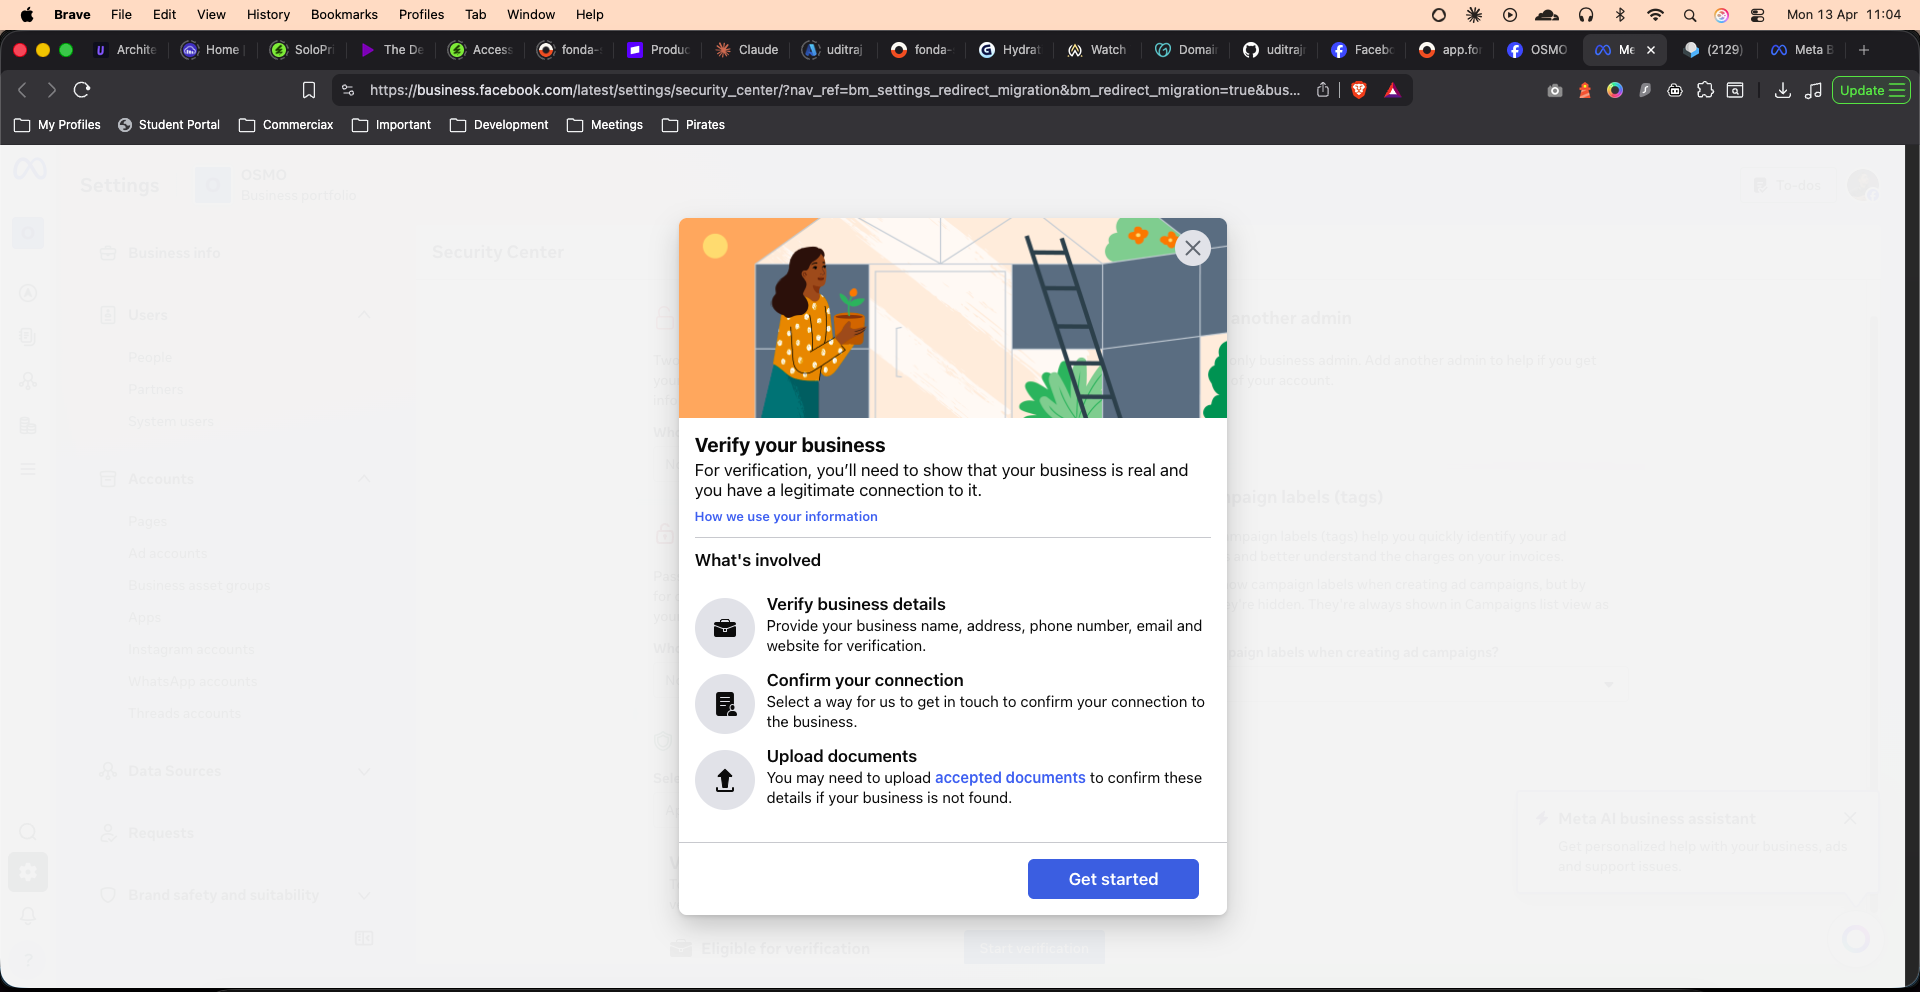Click the briefcase Verify business details icon
The height and width of the screenshot is (992, 1920).
coord(725,628)
